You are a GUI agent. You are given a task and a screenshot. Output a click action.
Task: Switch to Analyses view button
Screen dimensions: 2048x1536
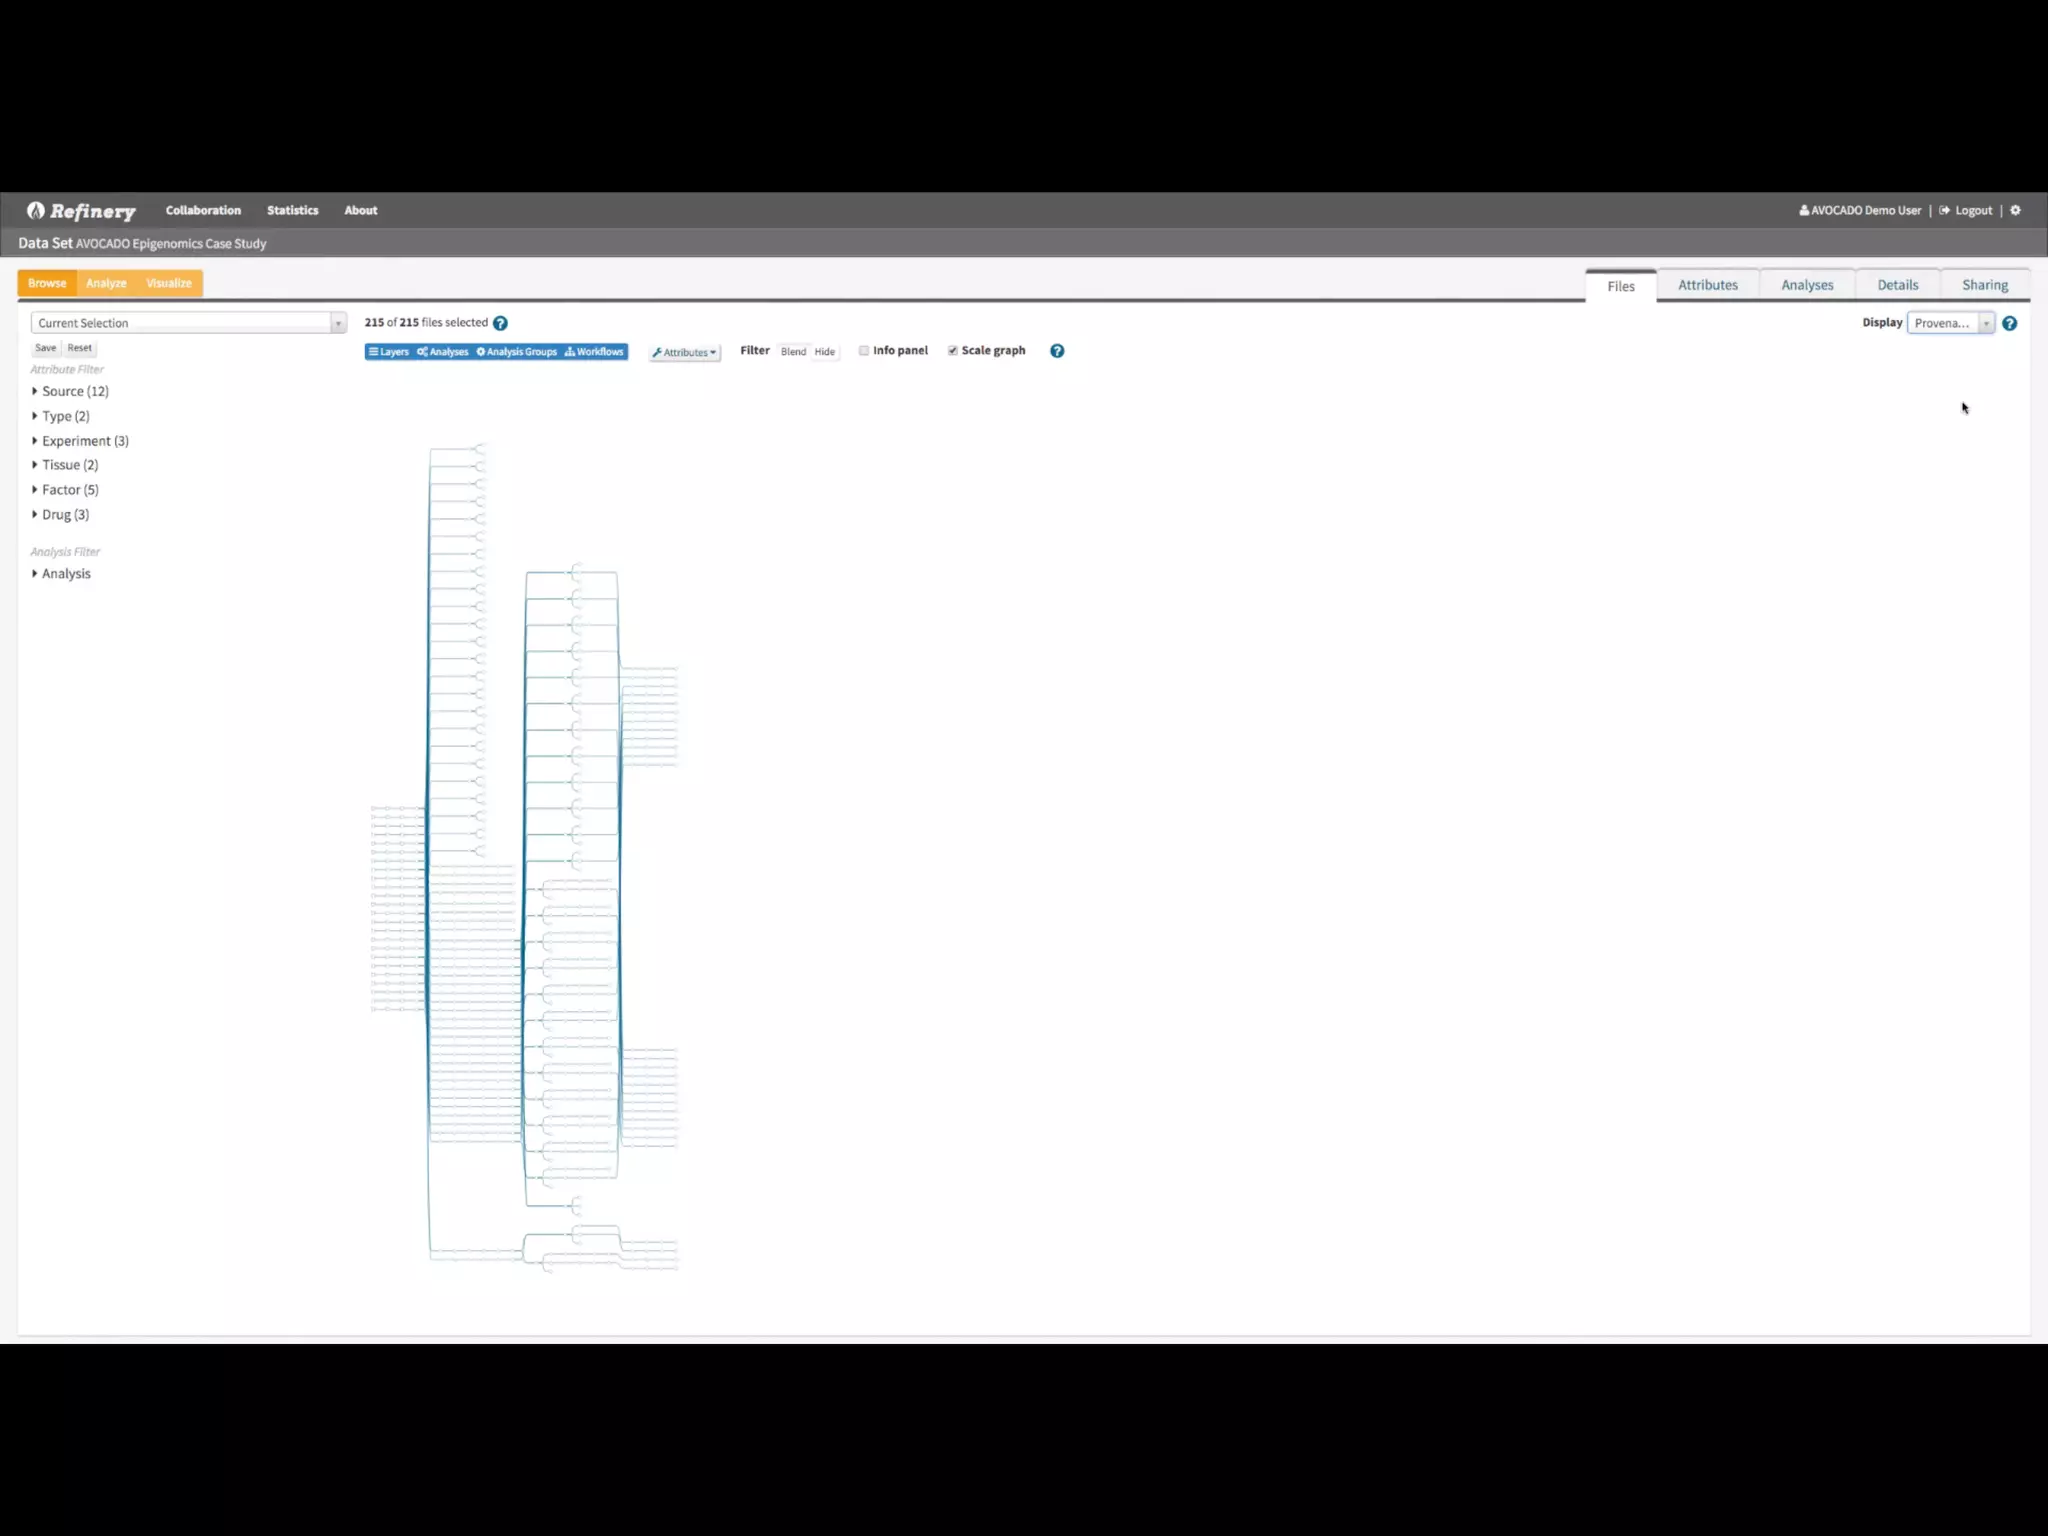(443, 352)
